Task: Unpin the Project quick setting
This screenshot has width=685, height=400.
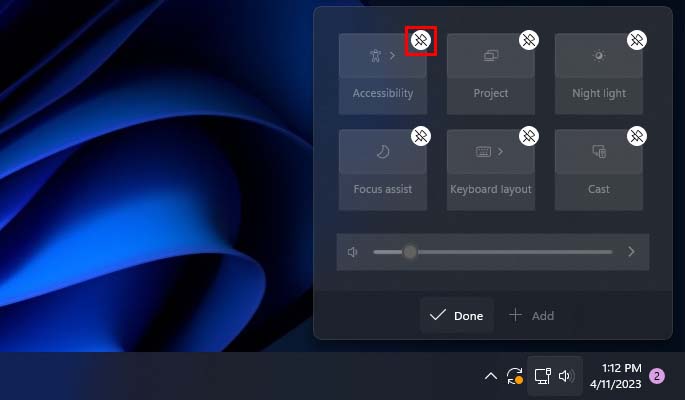Action: tap(529, 40)
